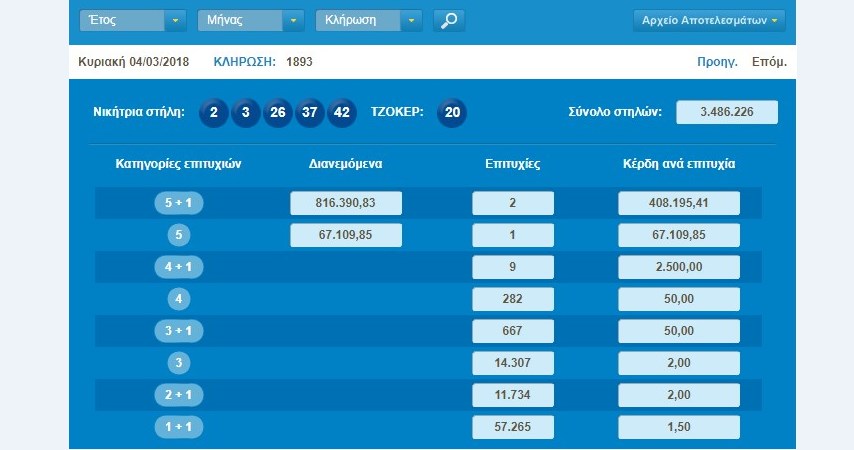Screen dimensions: 854x450
Task: Click the Κέρδη ανά επιτυχία column header
Action: (x=679, y=164)
